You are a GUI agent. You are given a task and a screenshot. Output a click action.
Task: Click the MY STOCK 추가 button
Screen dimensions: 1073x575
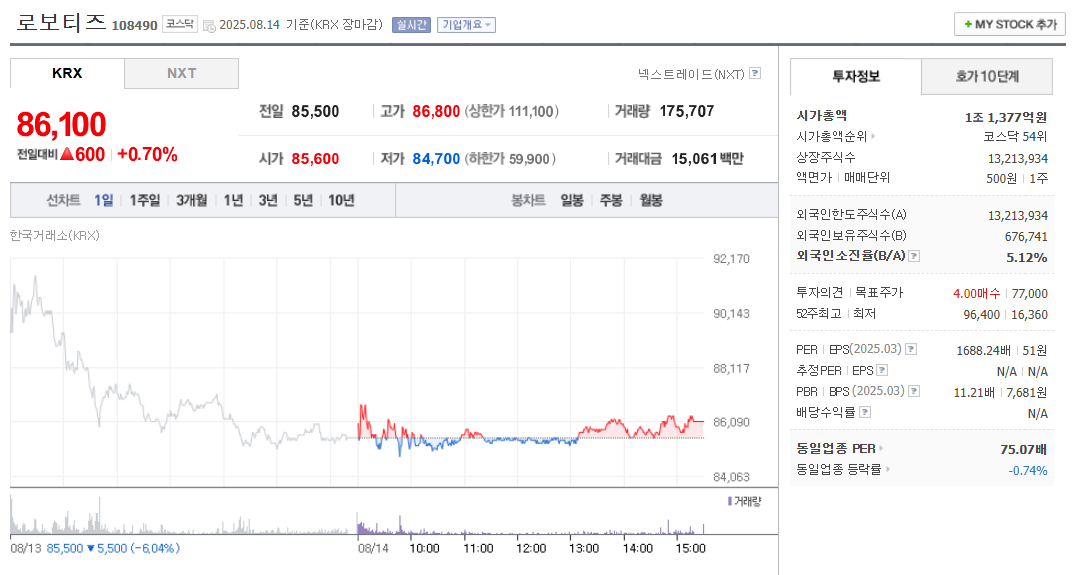click(x=1009, y=24)
